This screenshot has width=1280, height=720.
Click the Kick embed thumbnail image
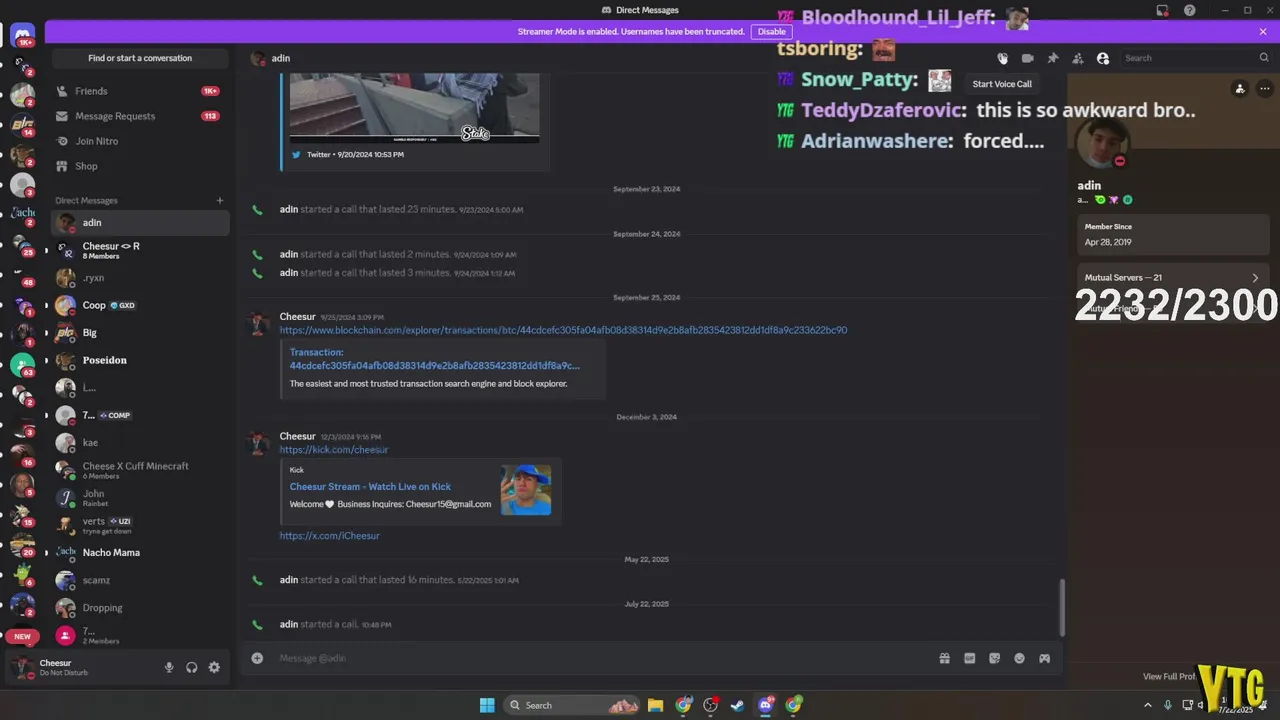pos(526,490)
